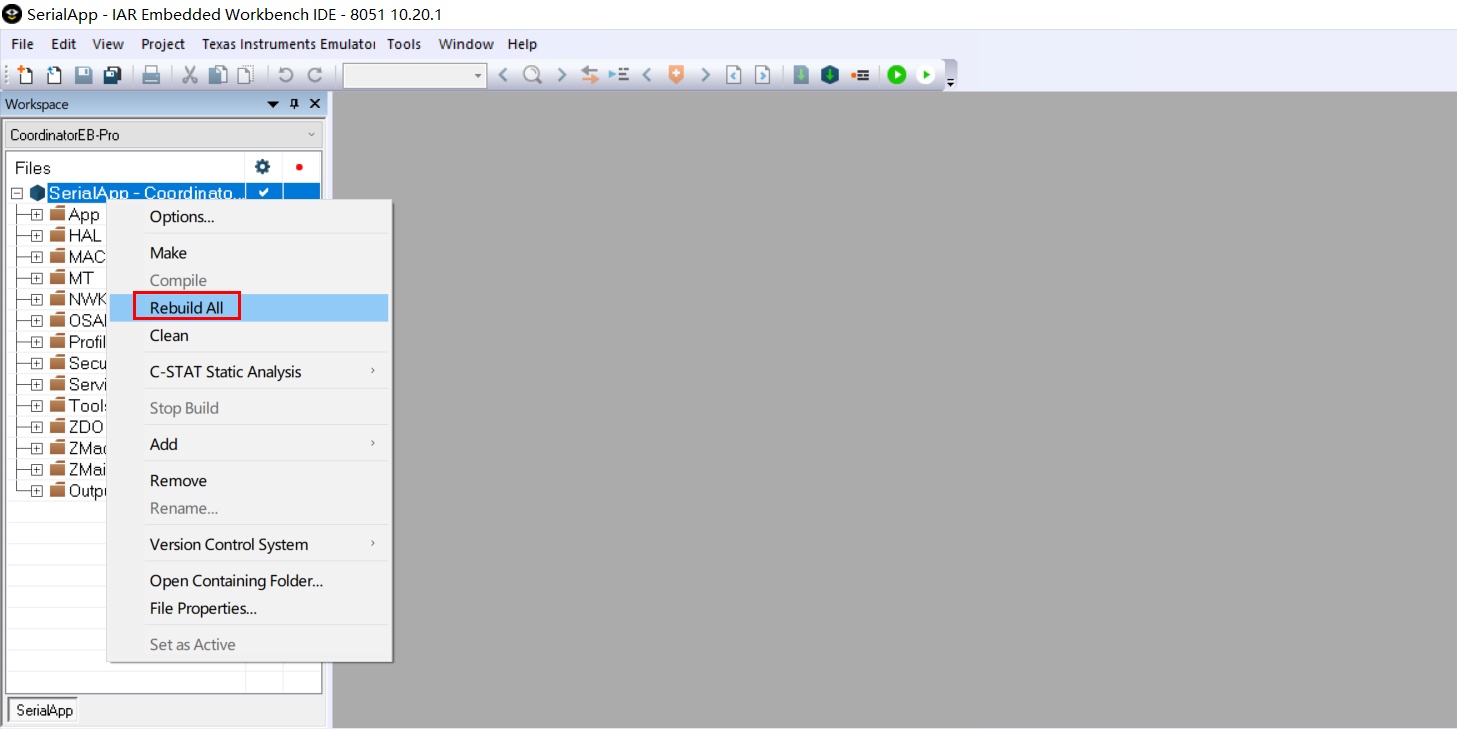Click the Save All toolbar icon

point(112,75)
